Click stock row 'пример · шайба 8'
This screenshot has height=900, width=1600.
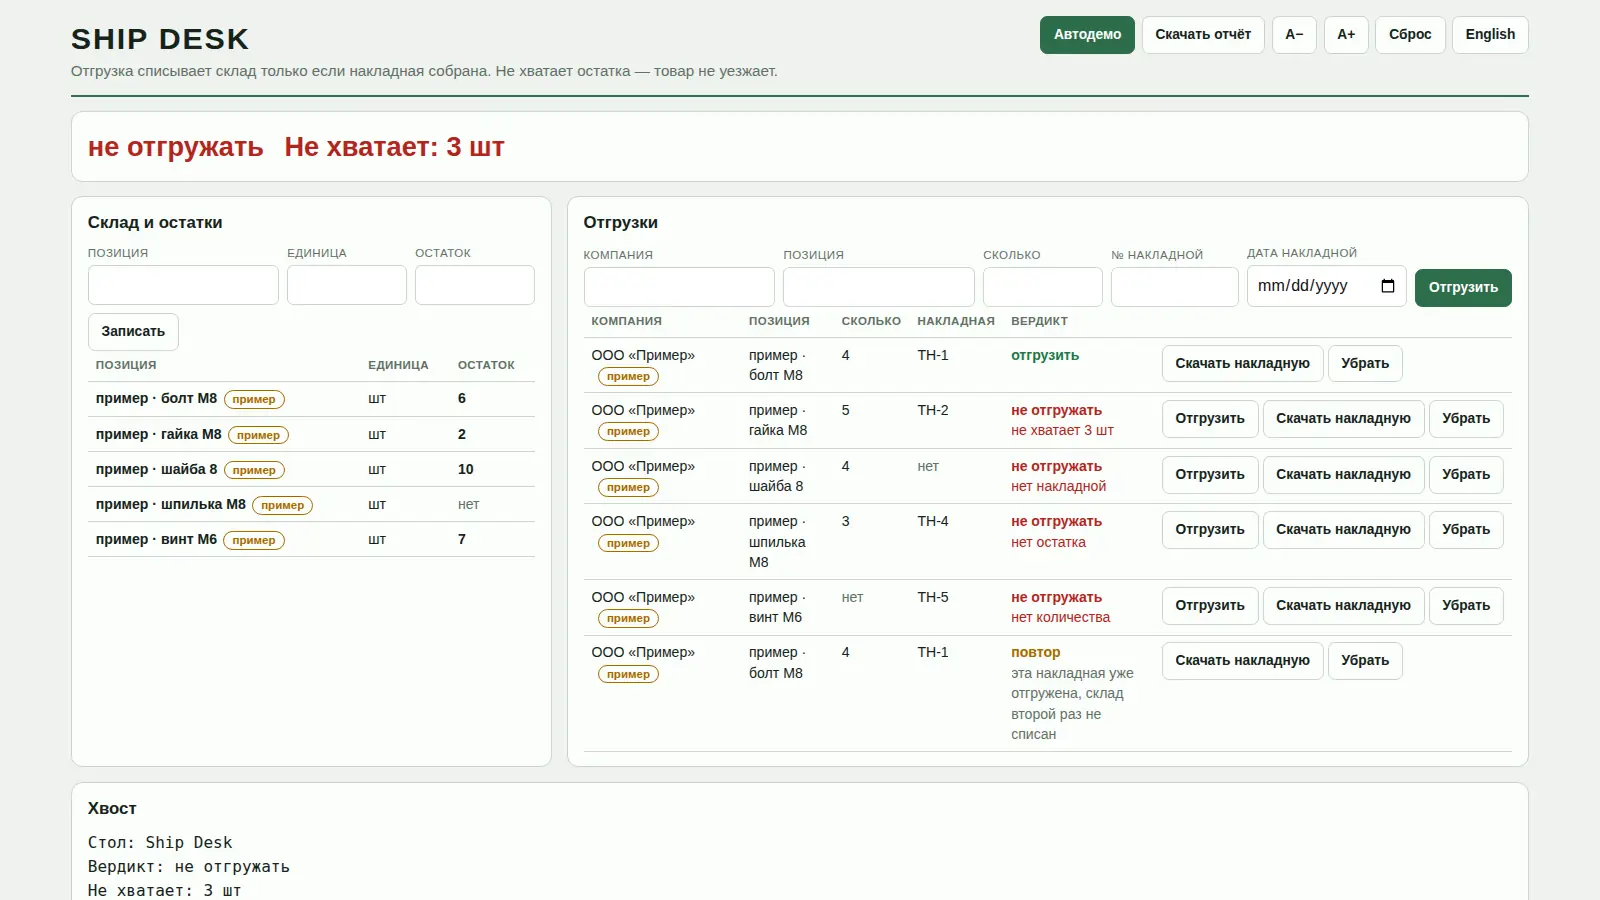click(x=311, y=470)
